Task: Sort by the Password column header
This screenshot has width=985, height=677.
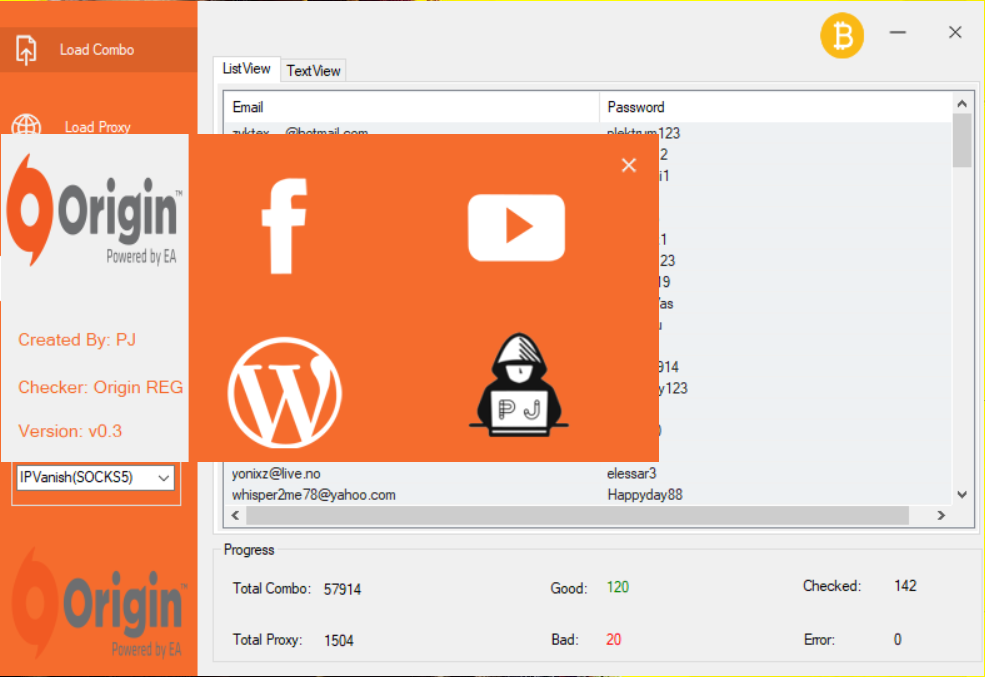Action: (775, 107)
